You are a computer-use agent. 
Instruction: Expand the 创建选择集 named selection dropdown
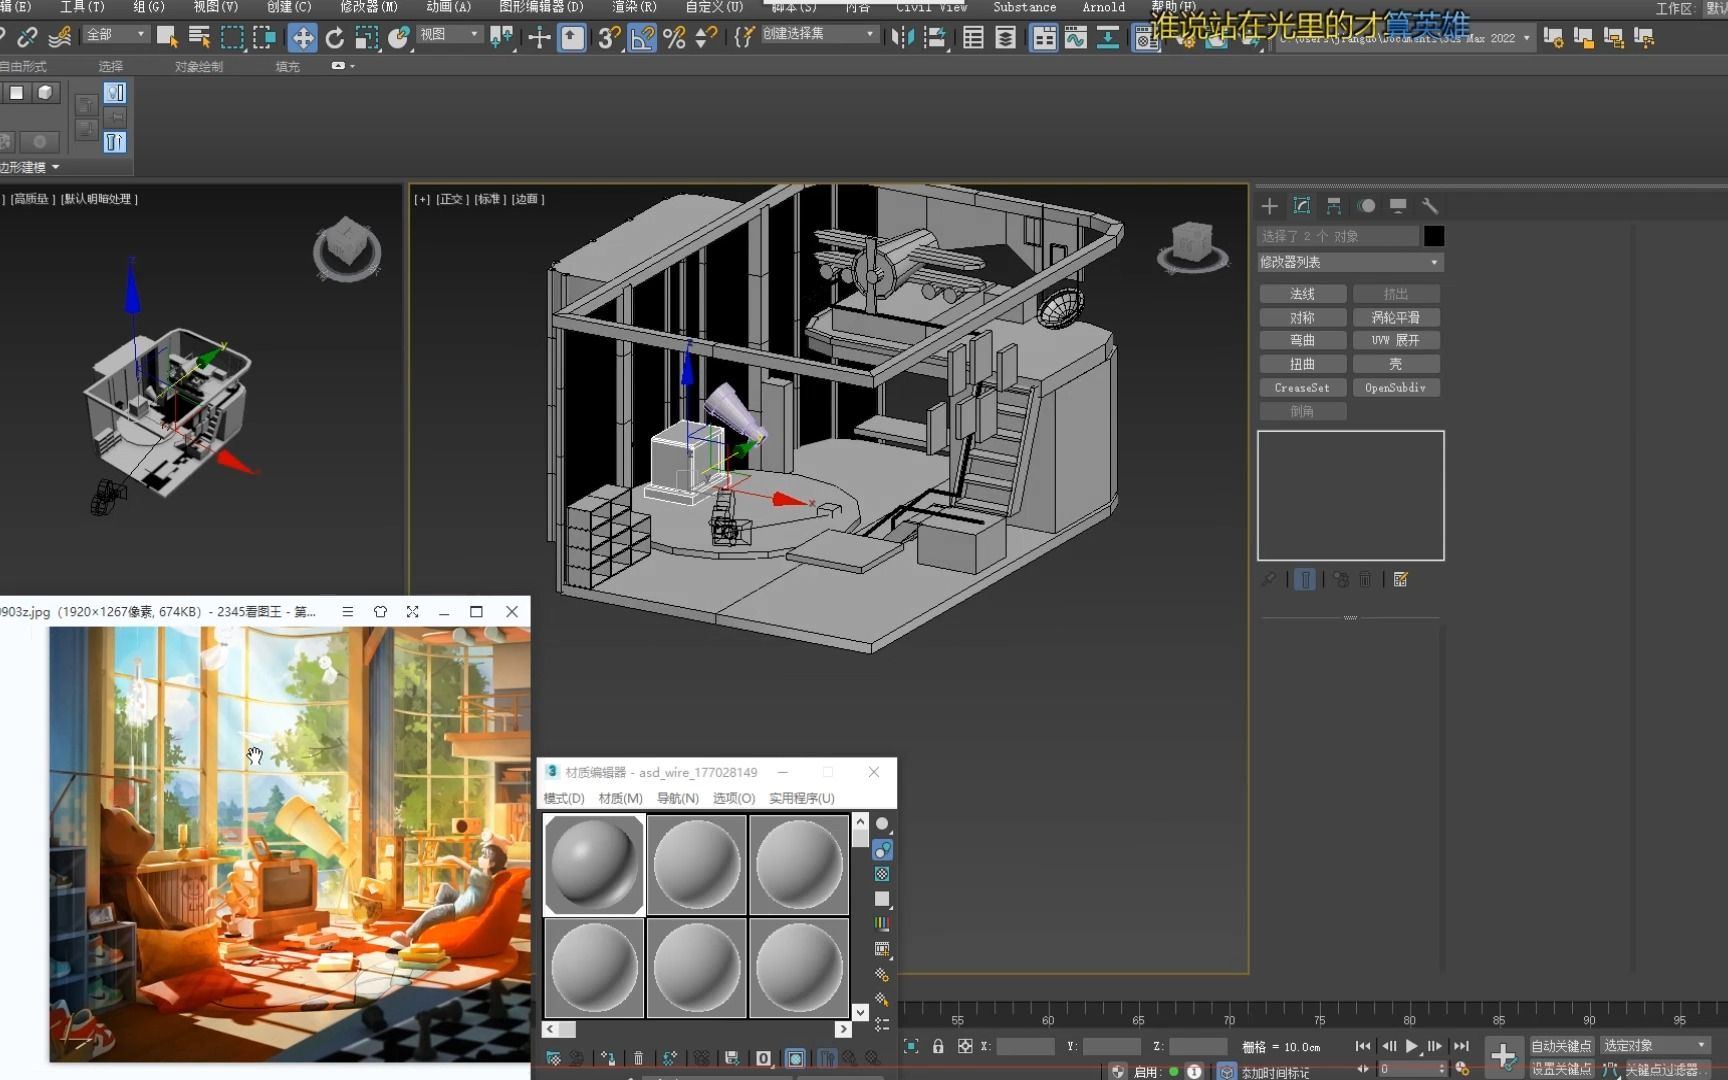(x=869, y=33)
